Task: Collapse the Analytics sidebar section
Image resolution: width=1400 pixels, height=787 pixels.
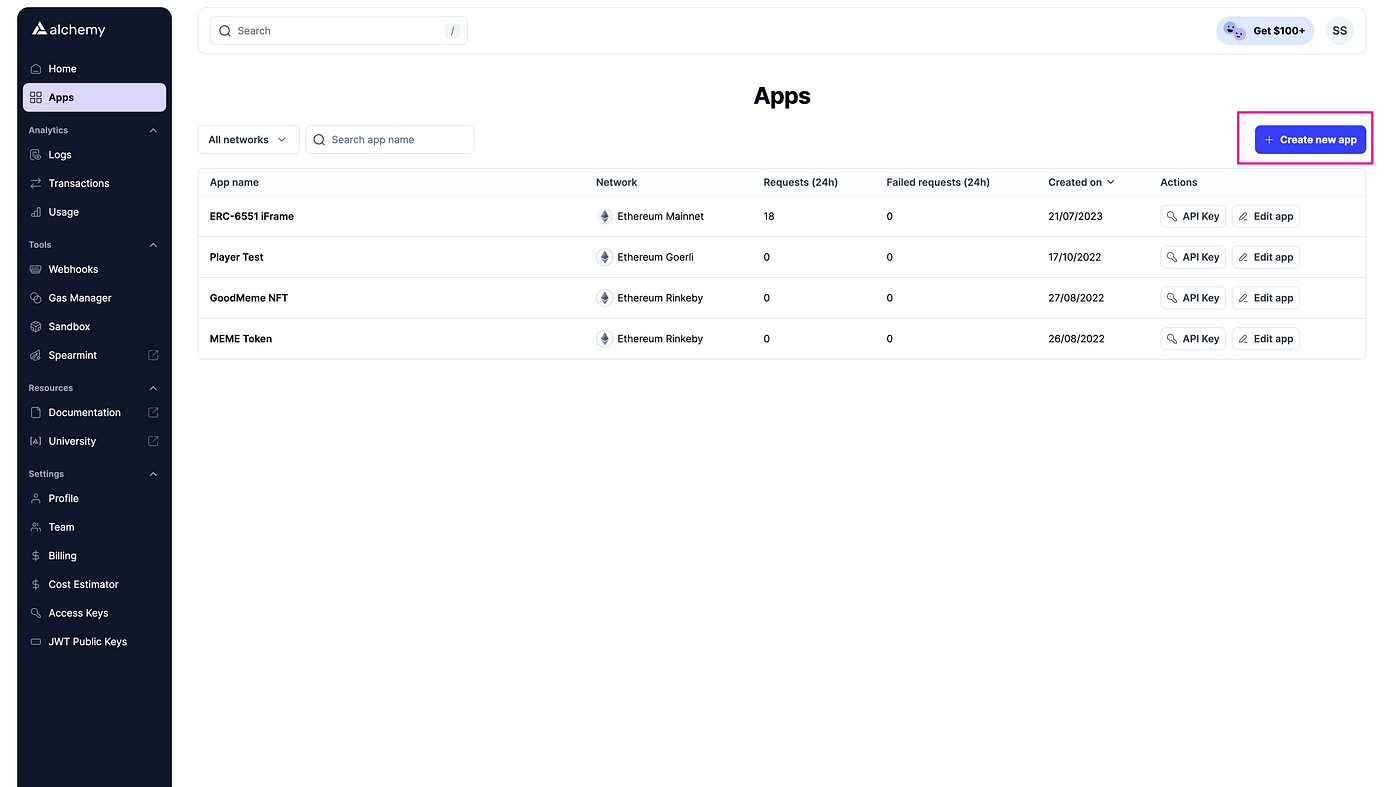Action: pyautogui.click(x=153, y=130)
